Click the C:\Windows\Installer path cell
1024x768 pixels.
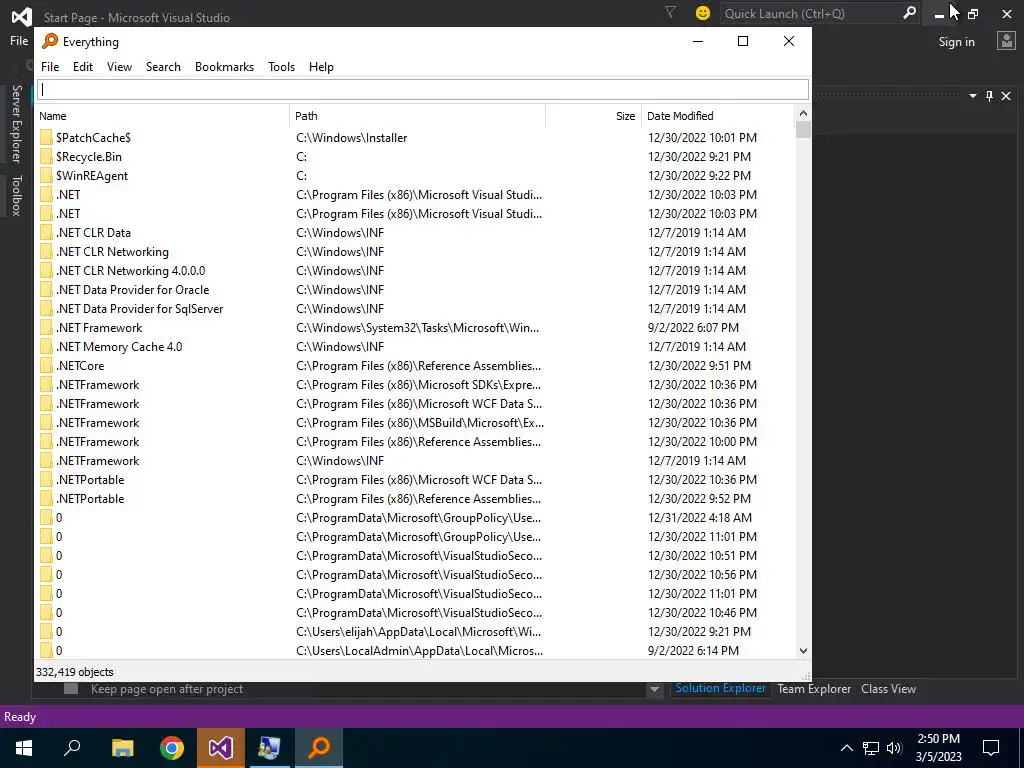point(351,138)
